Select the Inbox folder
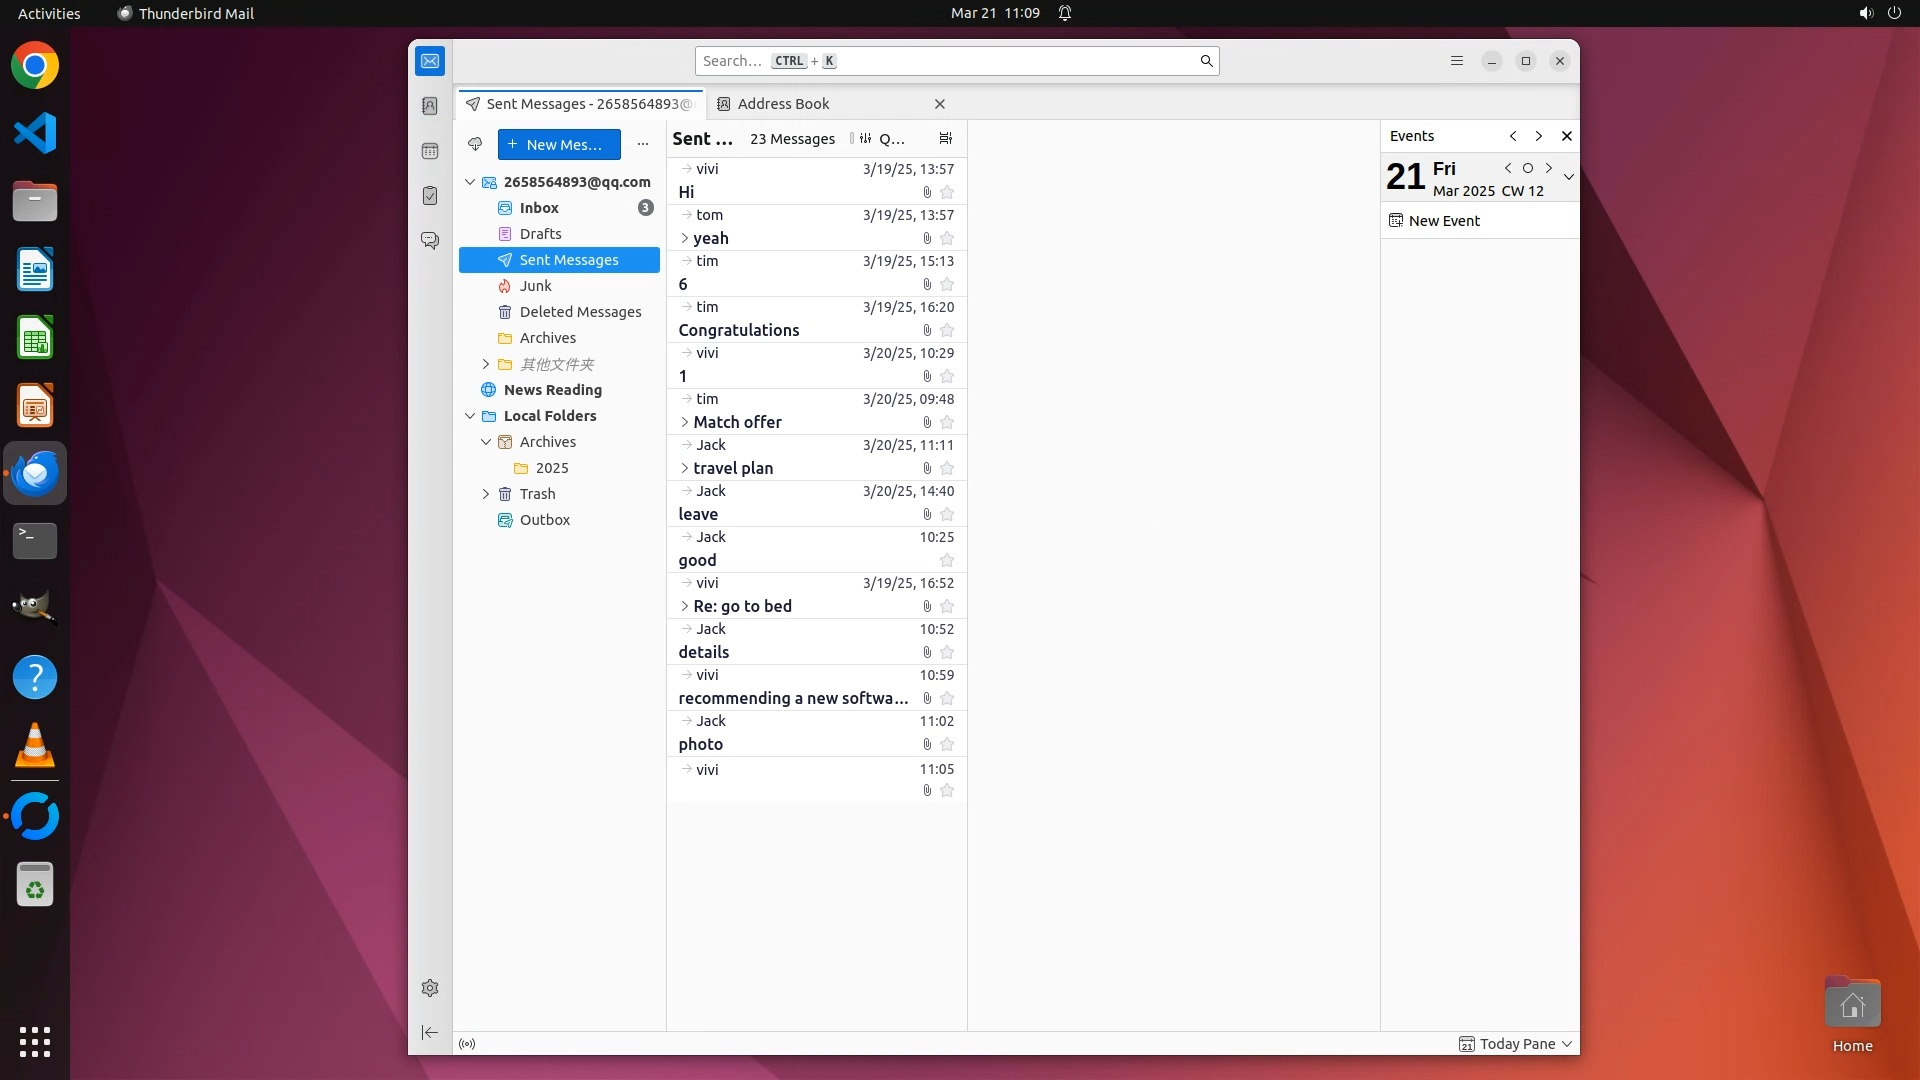Screen dimensions: 1920x1080 click(539, 208)
